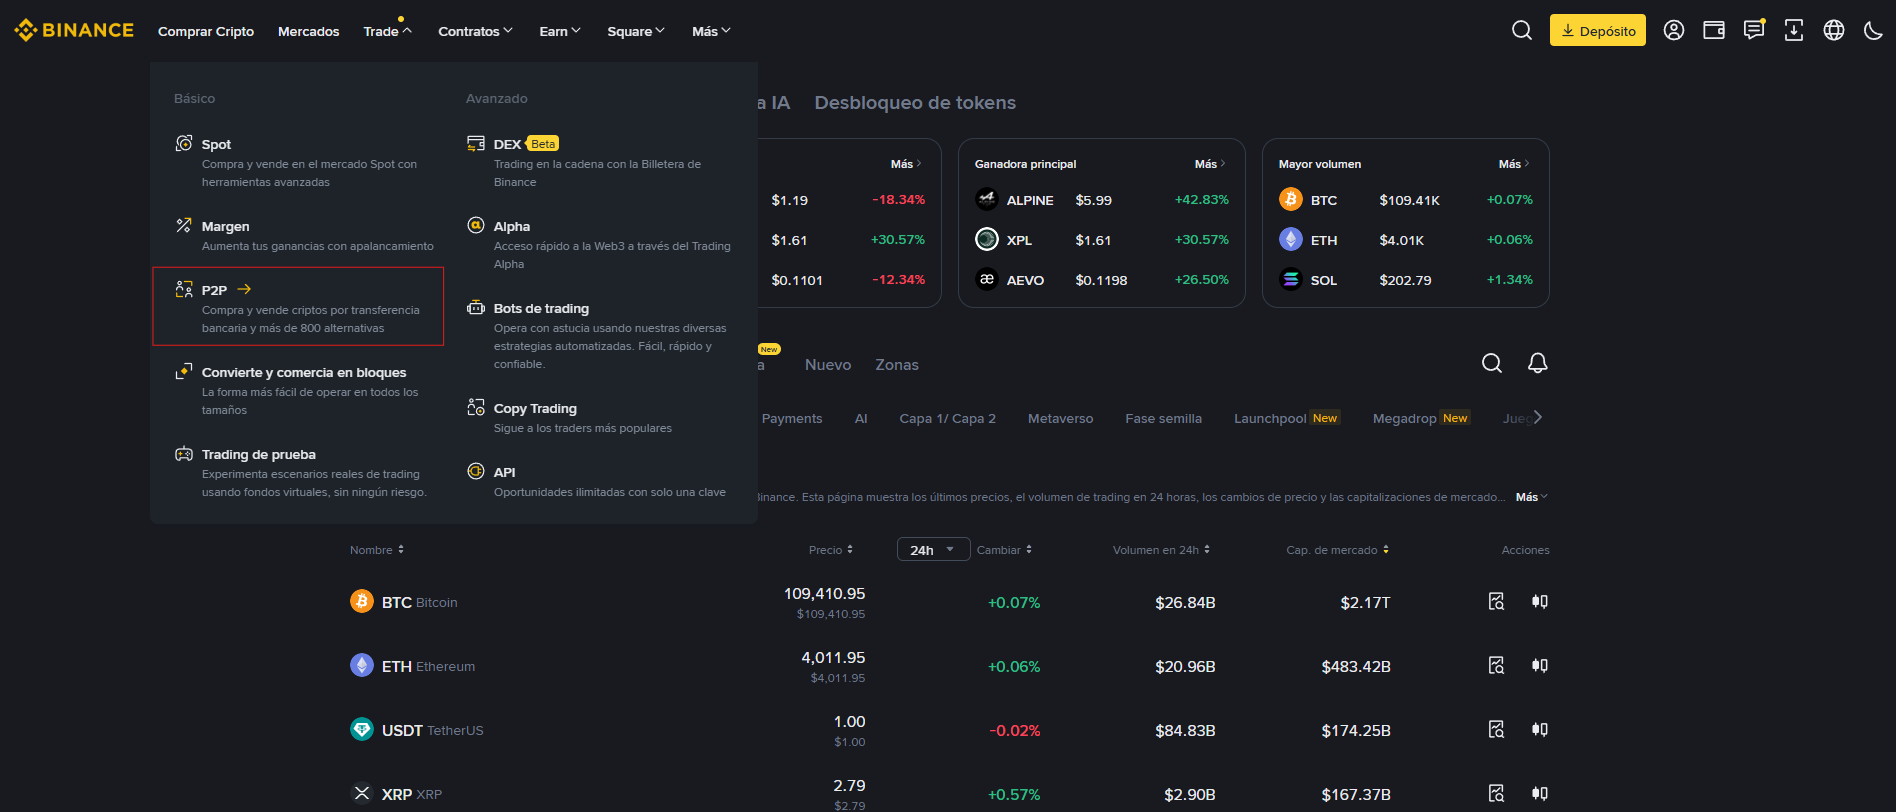Open Mercados menu item
This screenshot has height=812, width=1896.
click(x=309, y=31)
